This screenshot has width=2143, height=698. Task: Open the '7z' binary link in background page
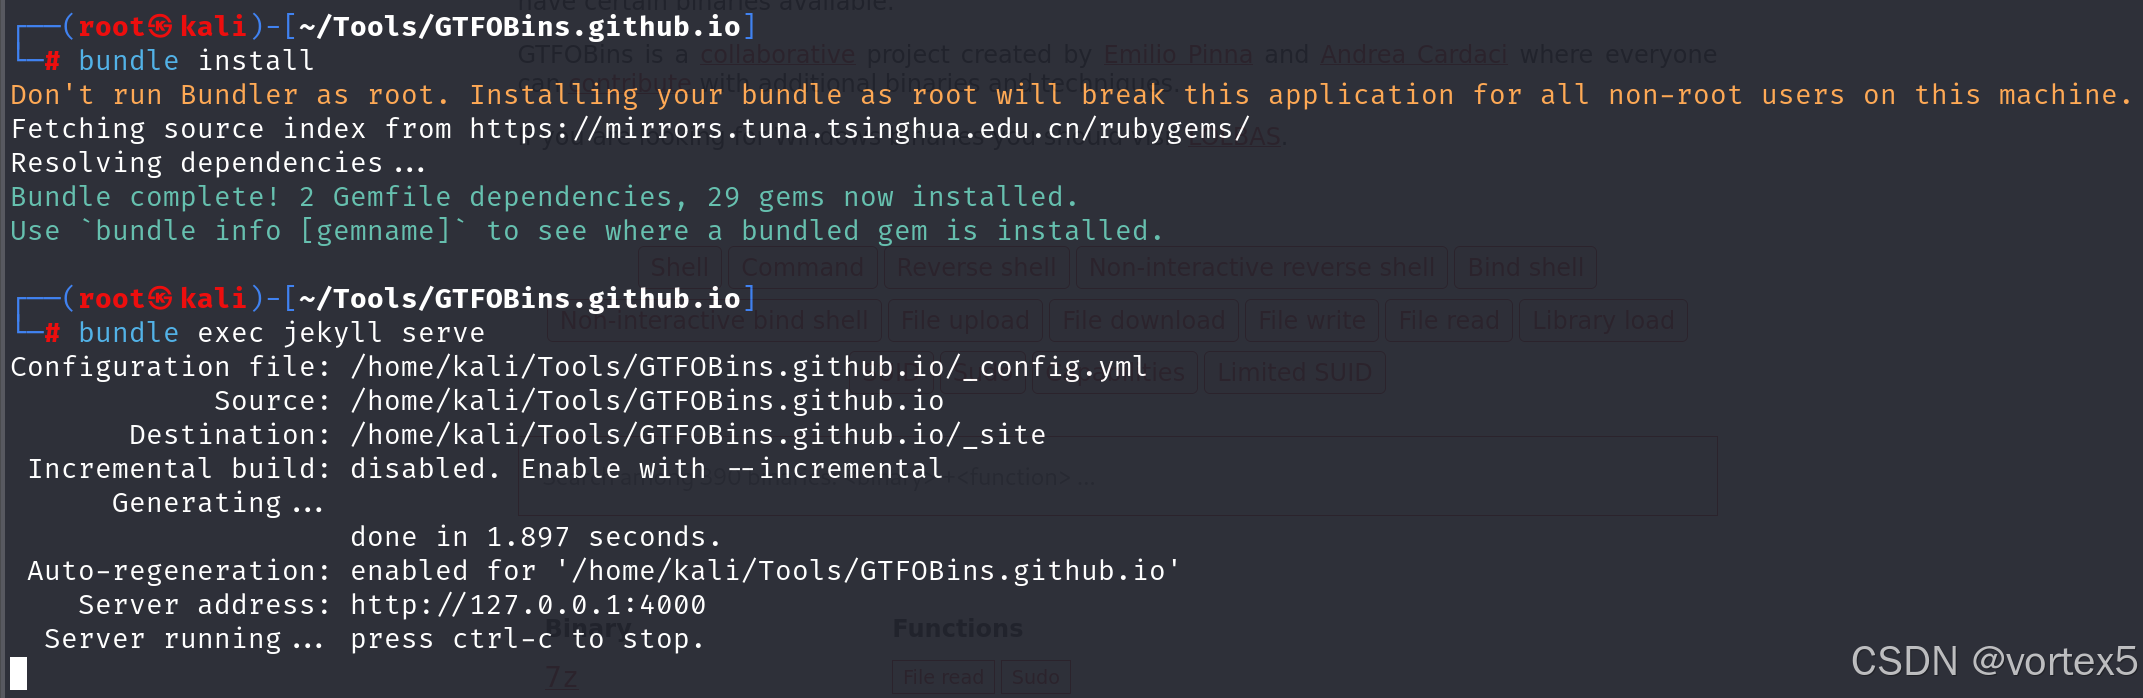point(561,677)
